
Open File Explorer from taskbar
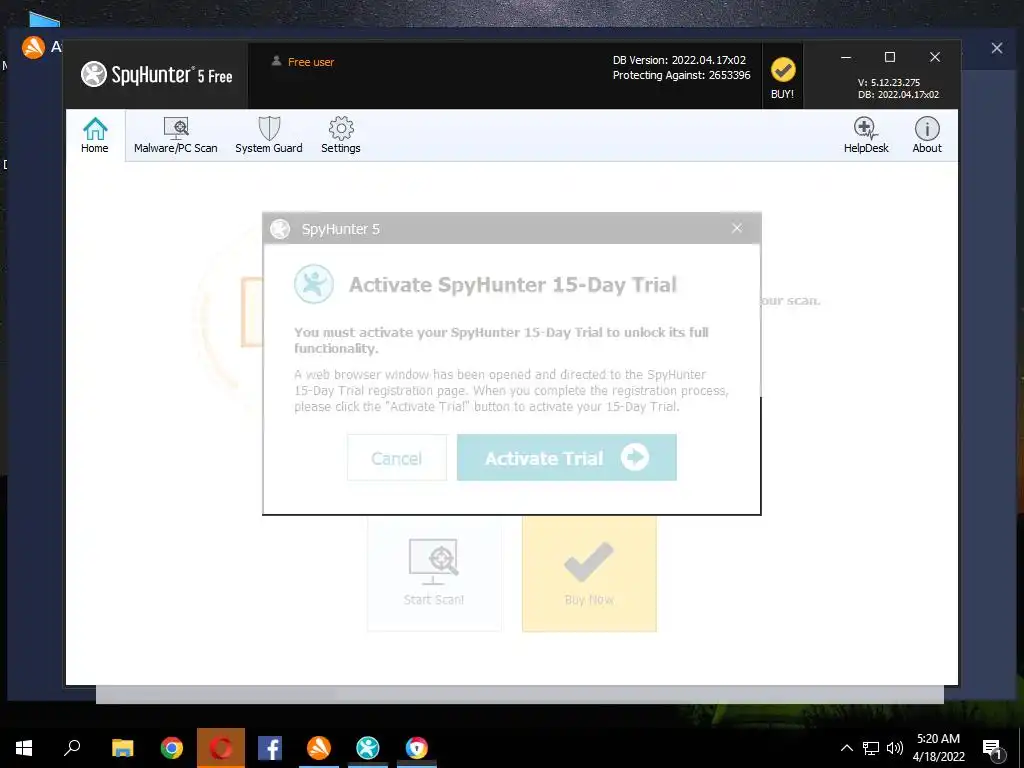122,748
